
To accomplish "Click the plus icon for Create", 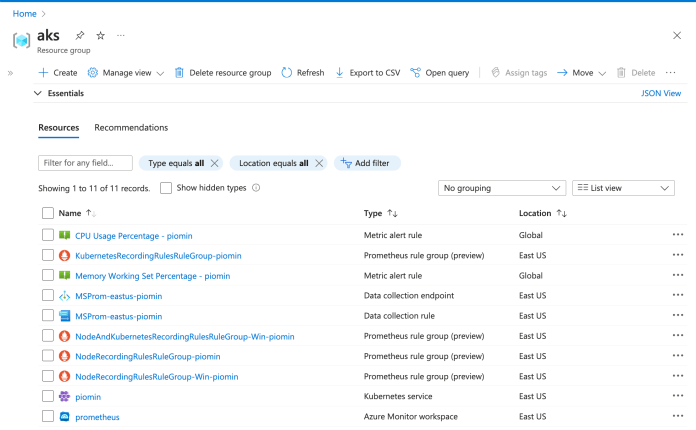I will coord(43,73).
